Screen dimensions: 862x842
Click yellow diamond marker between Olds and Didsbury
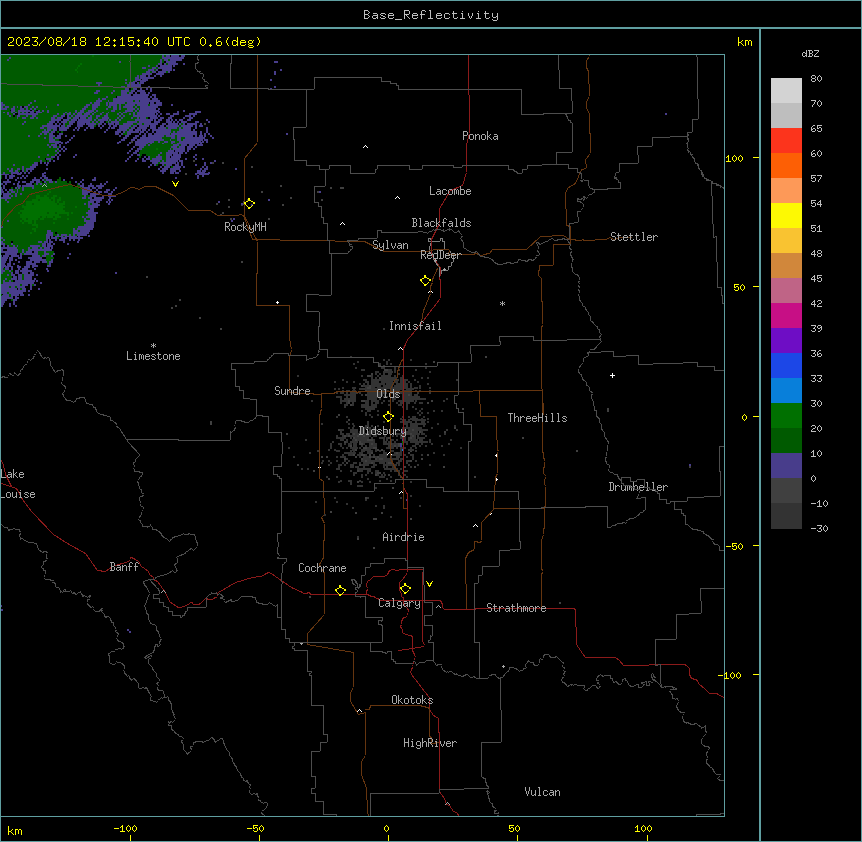point(388,417)
